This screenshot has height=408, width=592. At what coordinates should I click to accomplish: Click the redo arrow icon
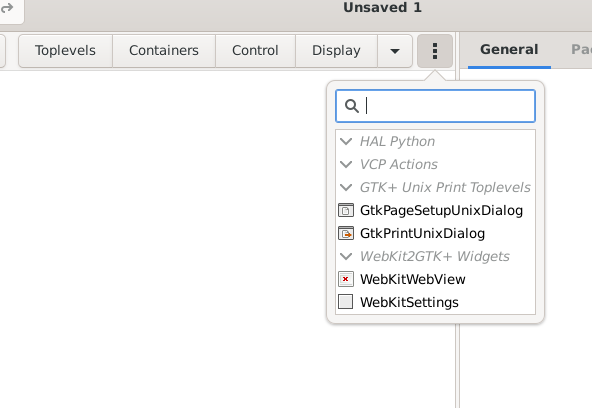[7, 8]
